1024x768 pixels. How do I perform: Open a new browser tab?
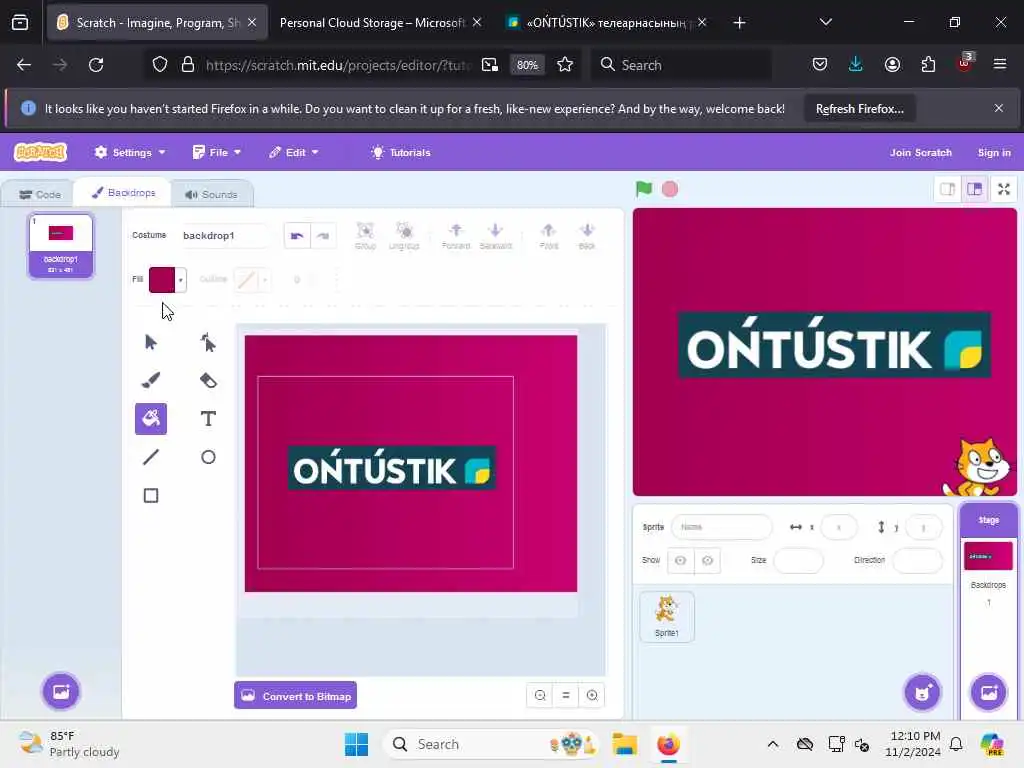[739, 23]
